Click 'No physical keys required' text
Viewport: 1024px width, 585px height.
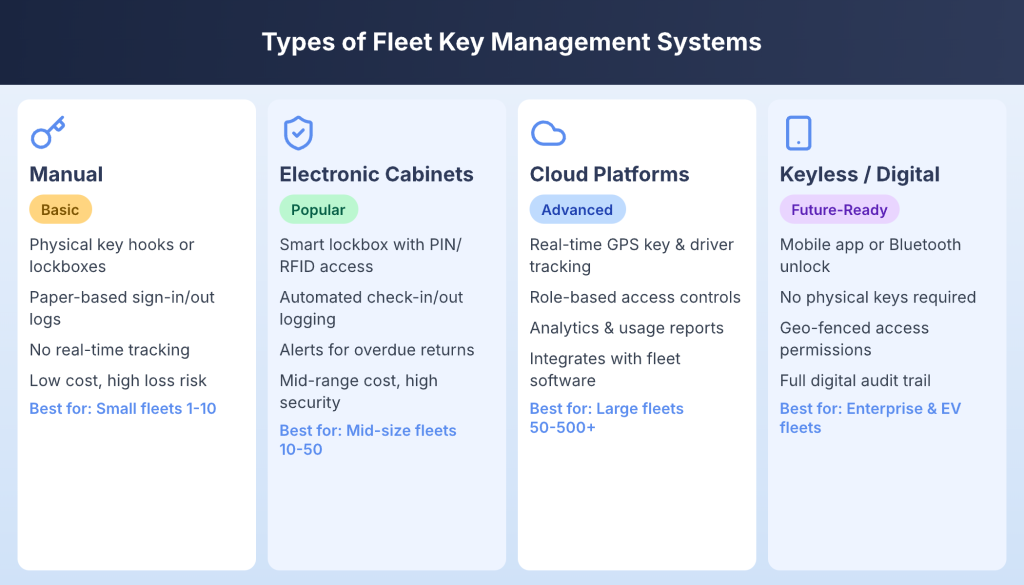click(878, 297)
